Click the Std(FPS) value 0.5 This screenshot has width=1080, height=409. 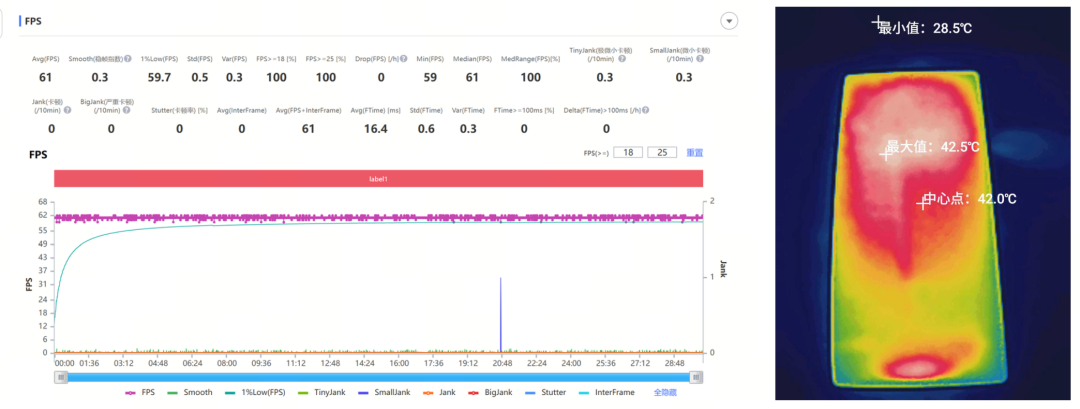pyautogui.click(x=200, y=77)
